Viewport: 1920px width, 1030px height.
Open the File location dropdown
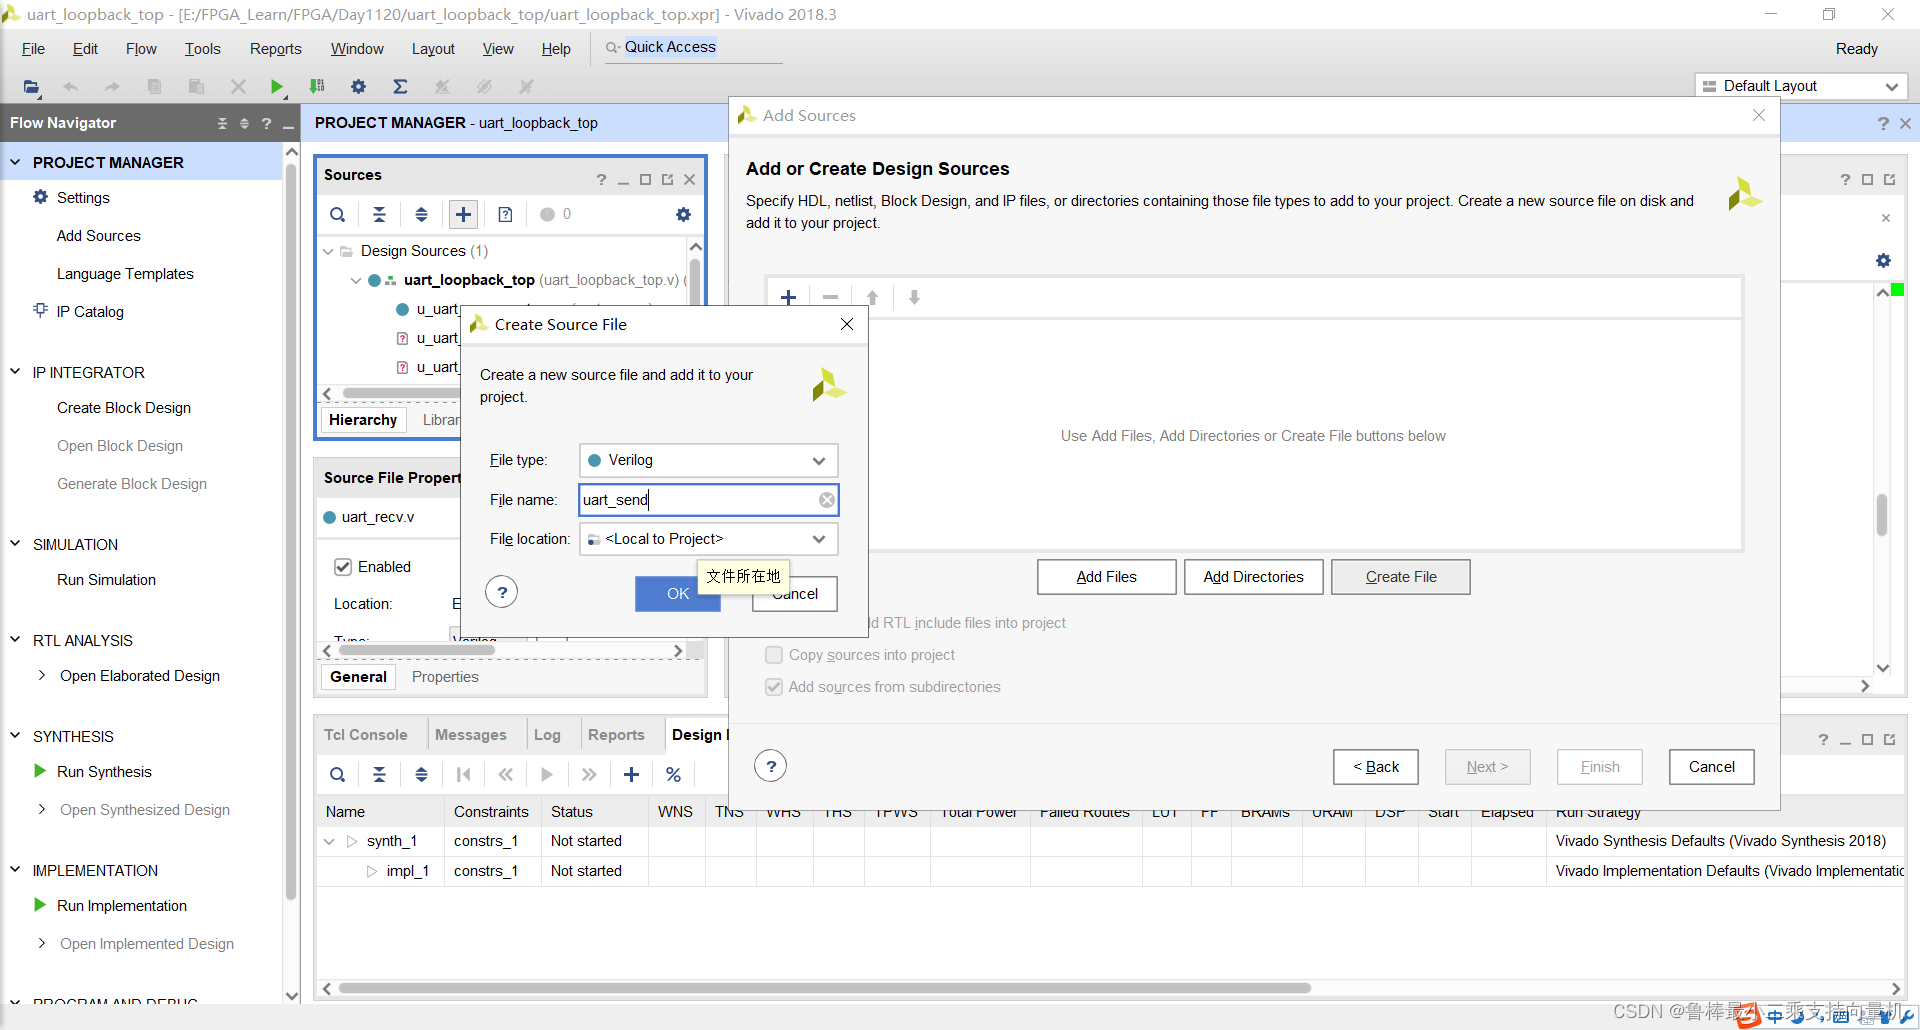click(708, 539)
